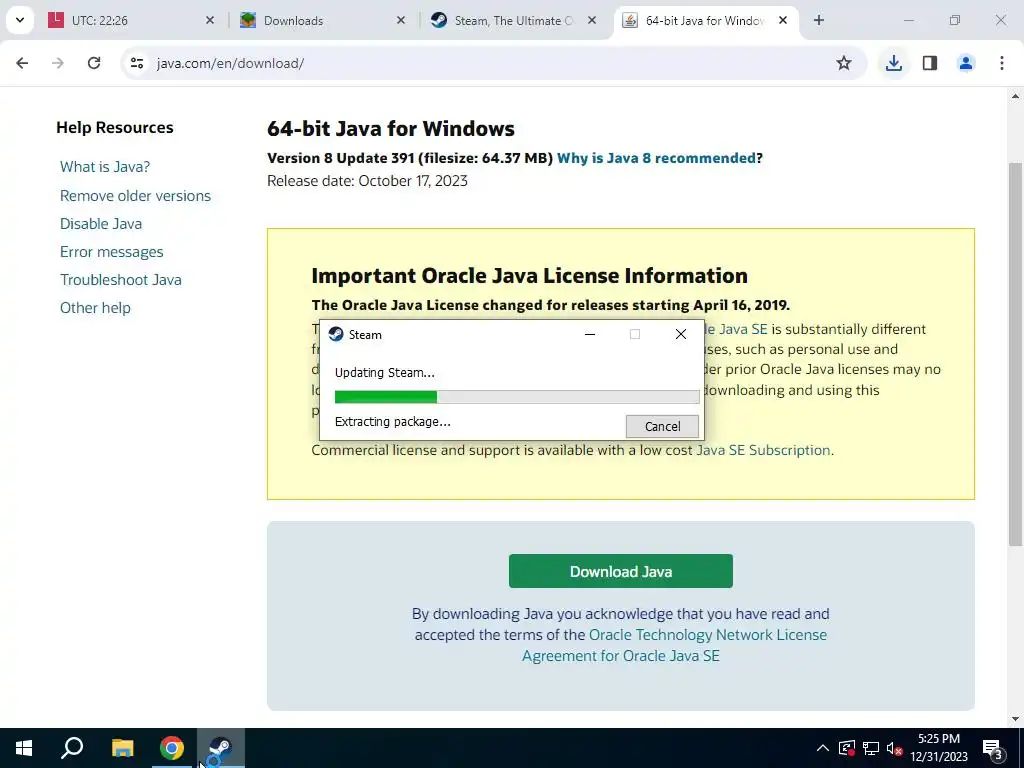
Task: Open the Java SE Subscription link
Action: click(763, 450)
